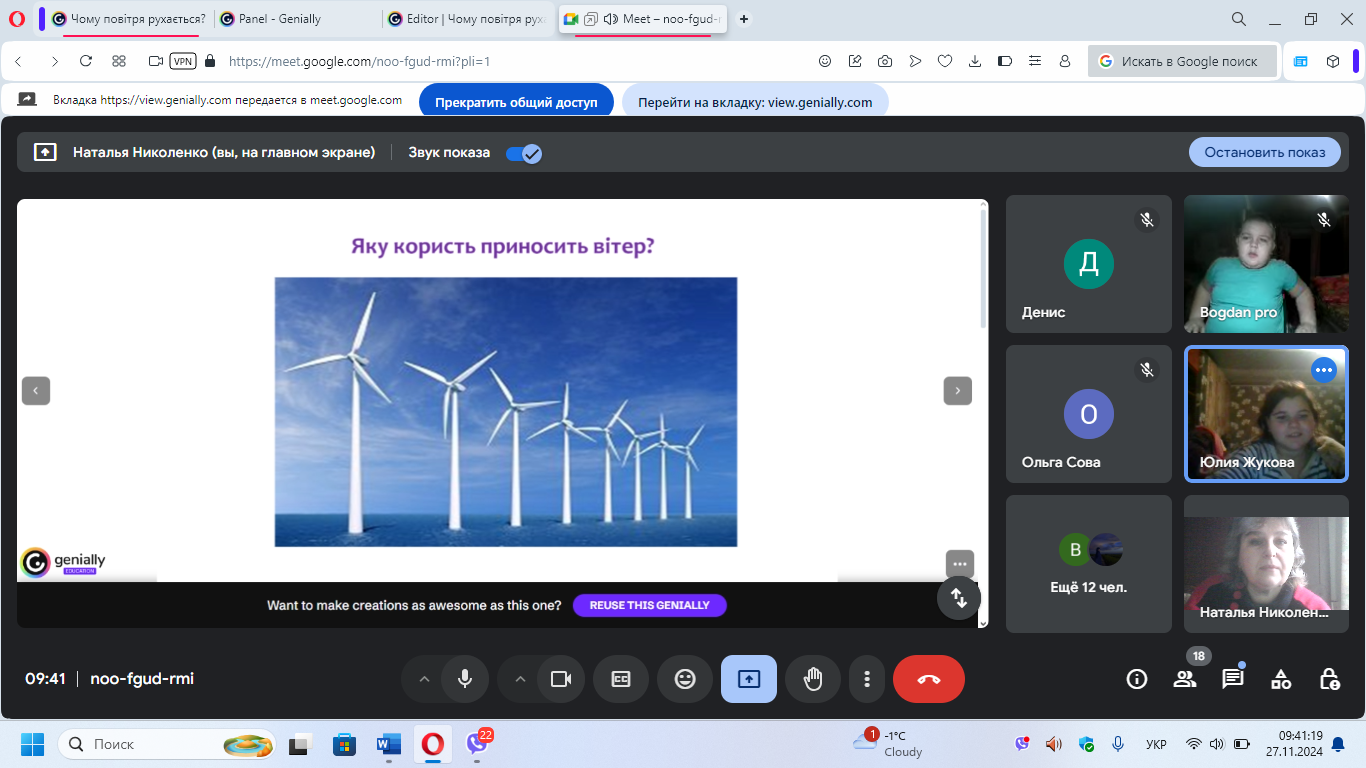The width and height of the screenshot is (1366, 768).
Task: Toggle the presentation audio switch
Action: tap(523, 153)
